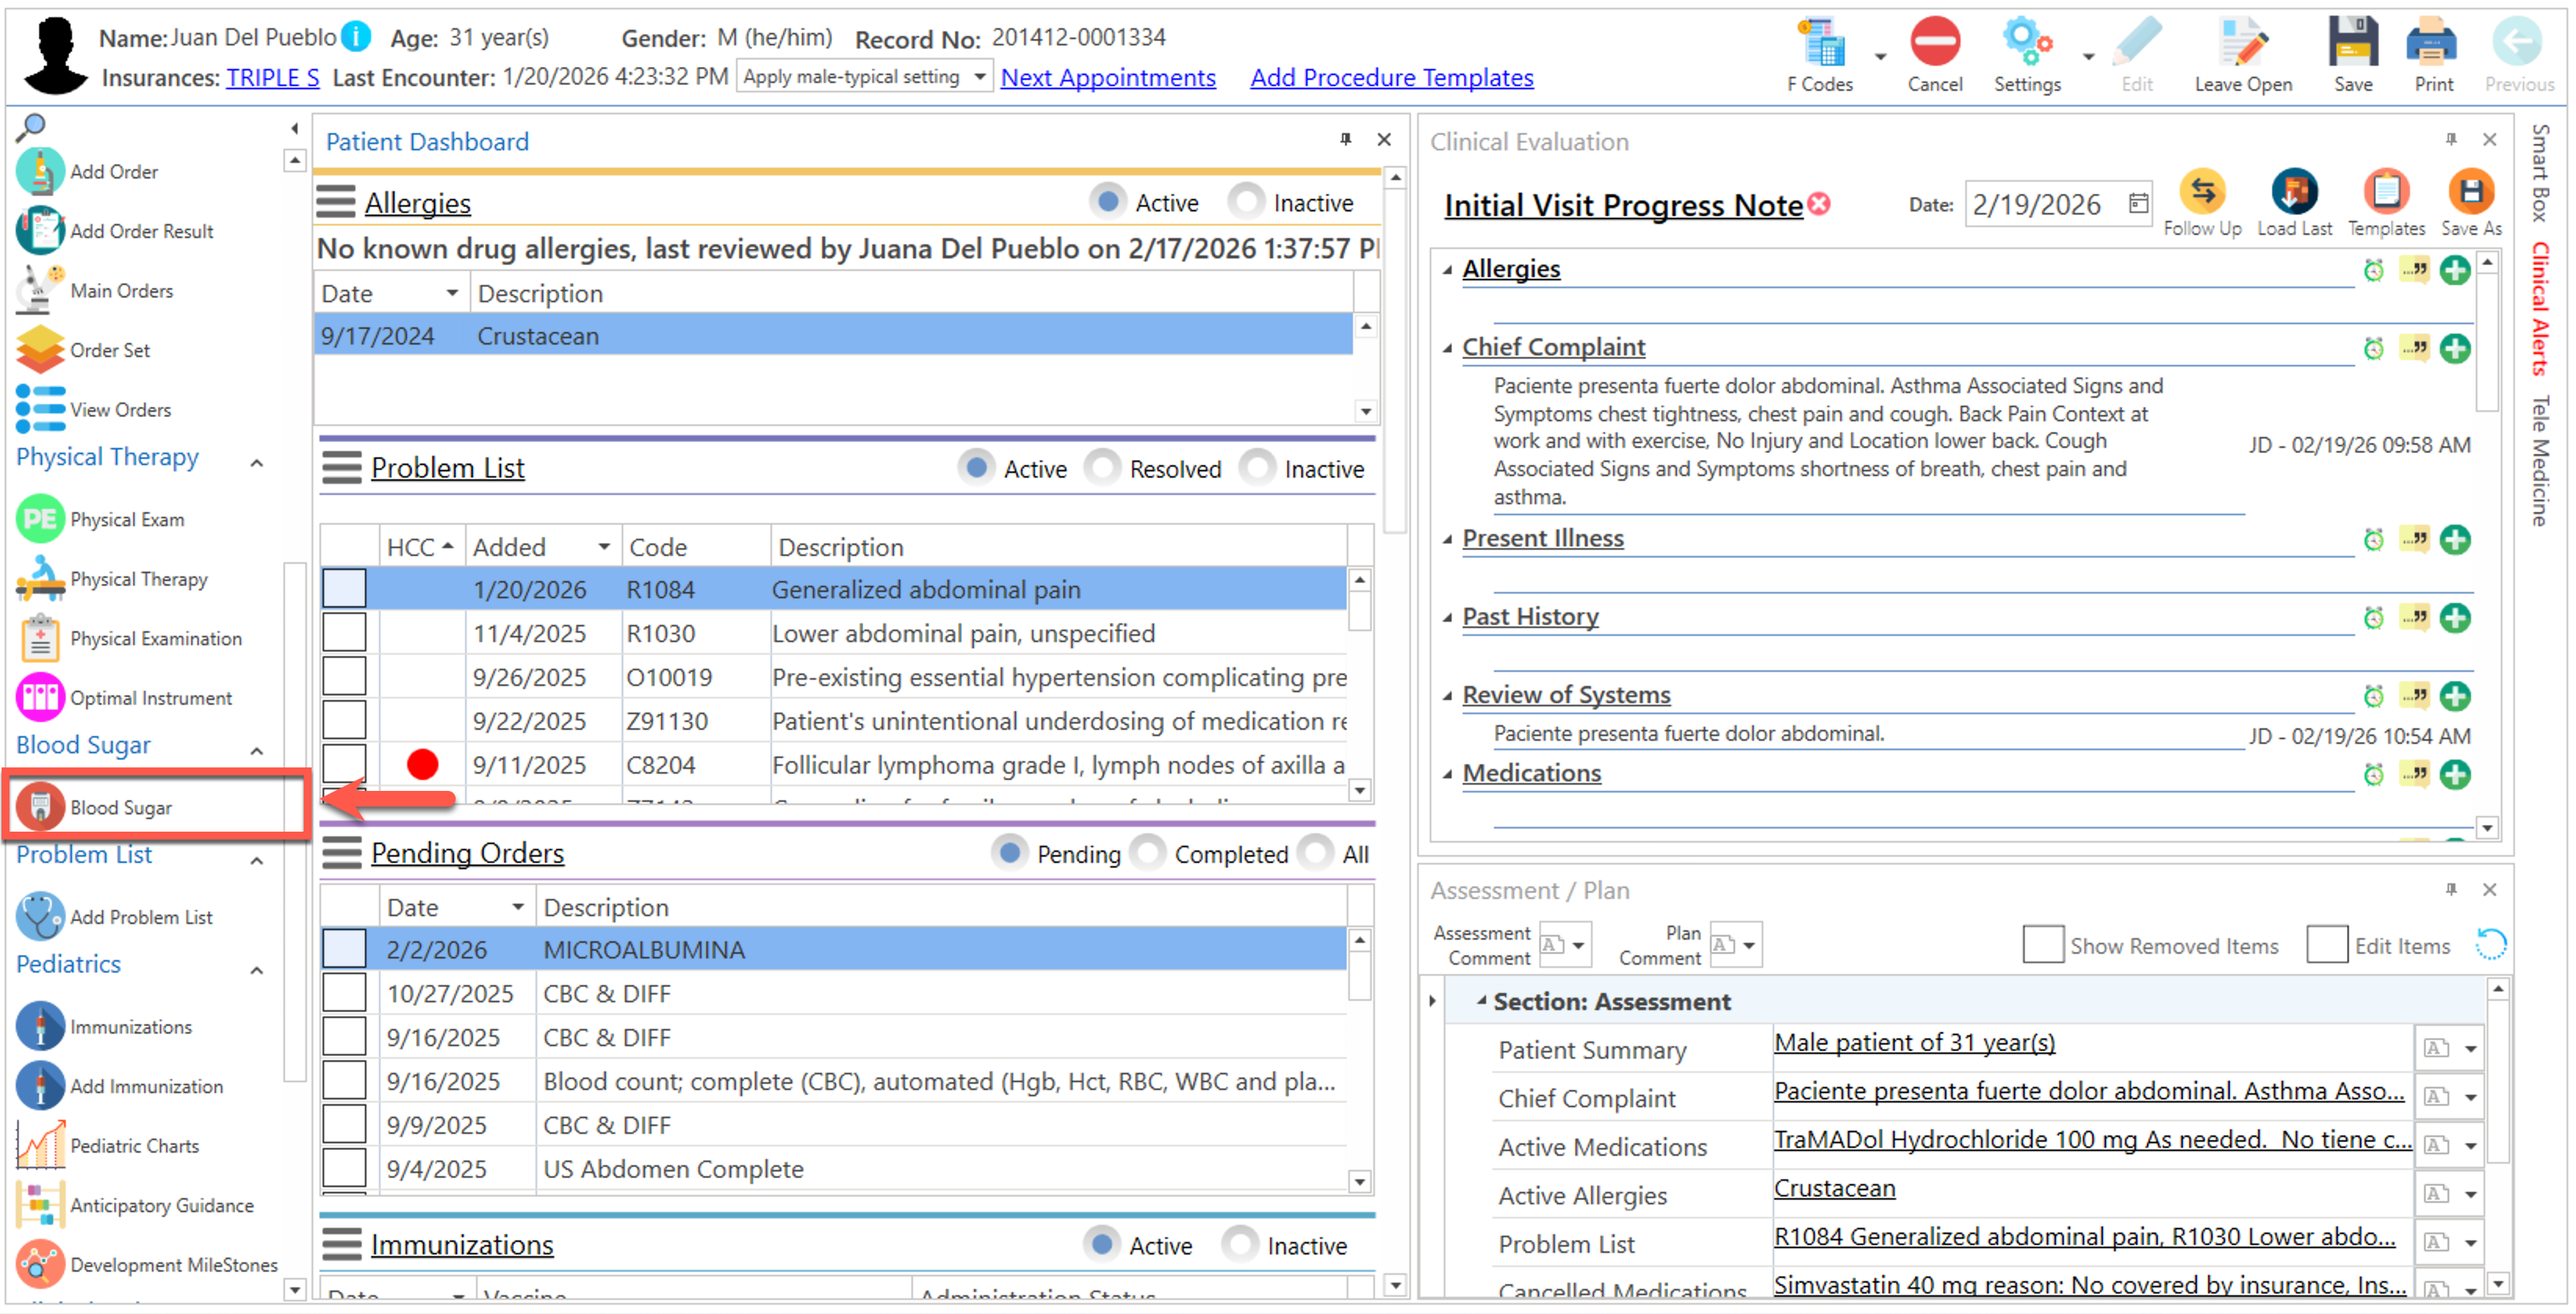Click the Blood Sugar sidebar icon
The height and width of the screenshot is (1314, 2576).
click(40, 806)
